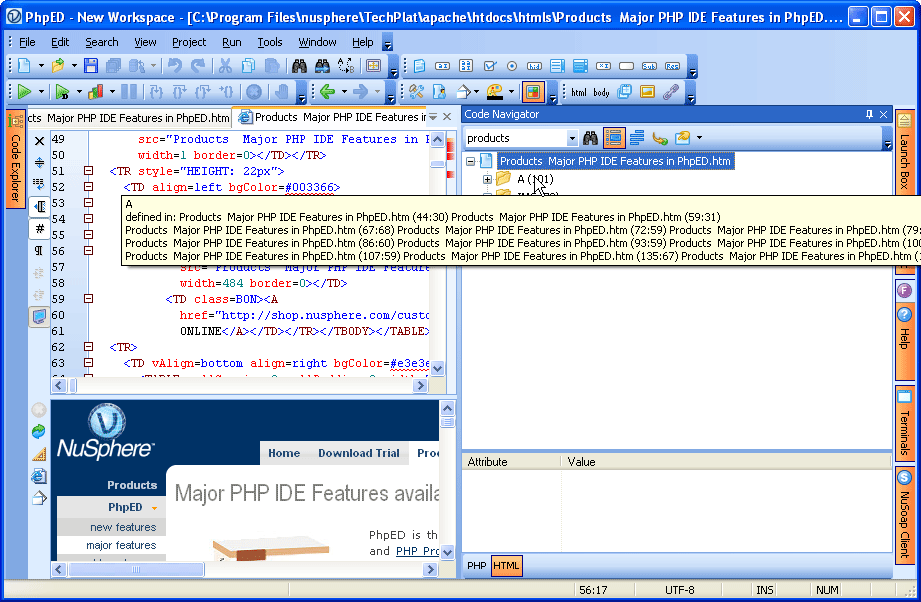The width and height of the screenshot is (921, 602).
Task: Toggle the aligned-lines view in Code Navigator
Action: tap(637, 138)
